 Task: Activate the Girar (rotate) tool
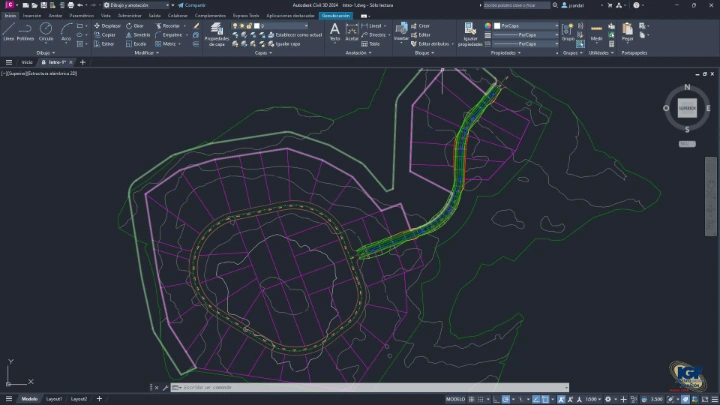pyautogui.click(x=135, y=26)
